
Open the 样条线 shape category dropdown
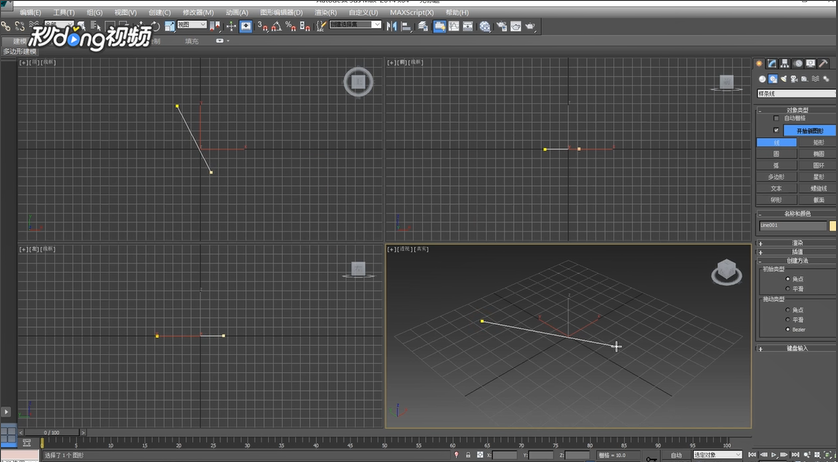point(796,94)
